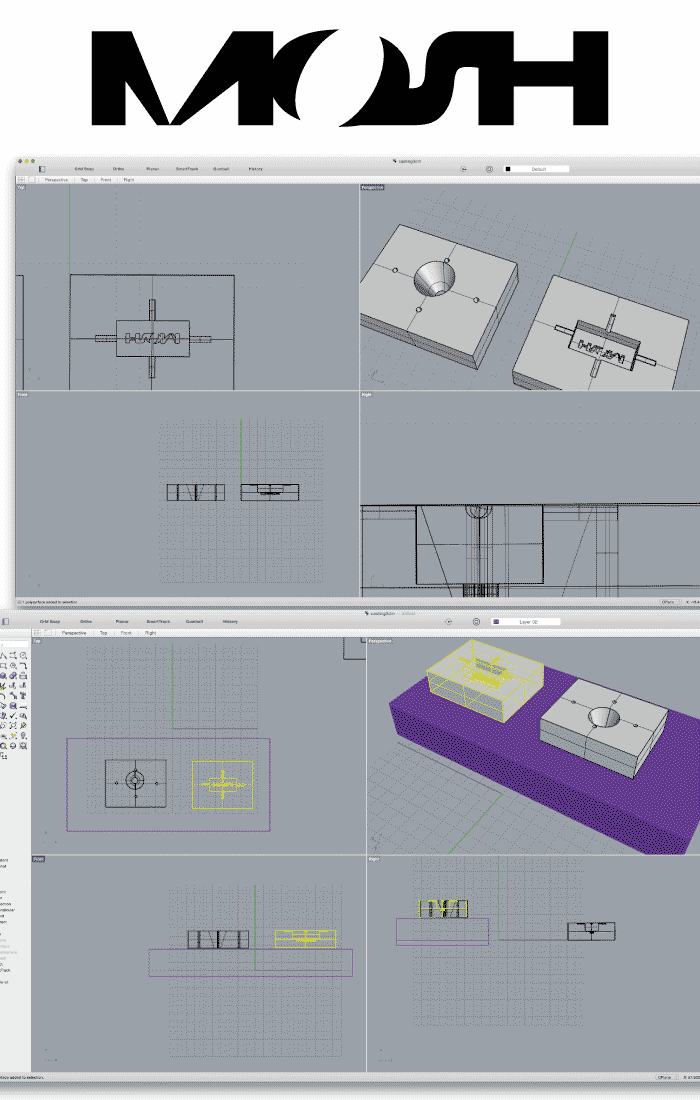The width and height of the screenshot is (700, 1100).
Task: Select the fillet corner tool in palette
Action: click(23, 665)
